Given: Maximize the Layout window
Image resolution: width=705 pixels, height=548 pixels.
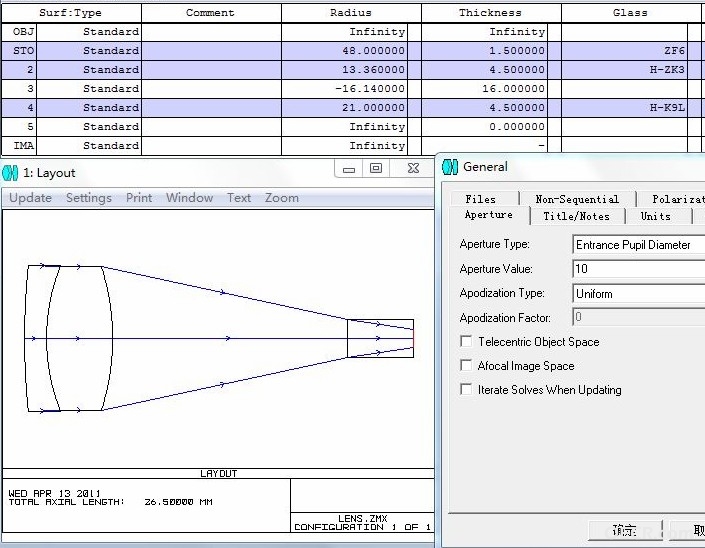Looking at the screenshot, I should 376,169.
